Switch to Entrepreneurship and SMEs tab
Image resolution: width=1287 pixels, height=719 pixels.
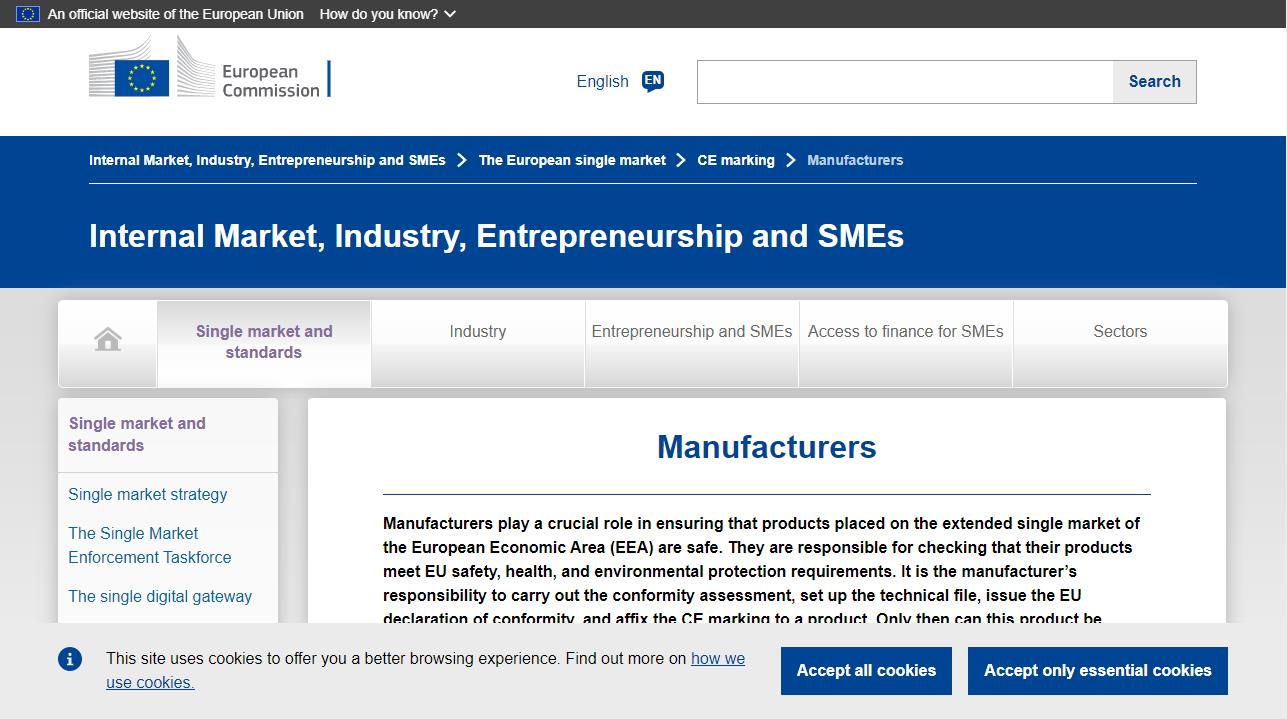pos(691,332)
